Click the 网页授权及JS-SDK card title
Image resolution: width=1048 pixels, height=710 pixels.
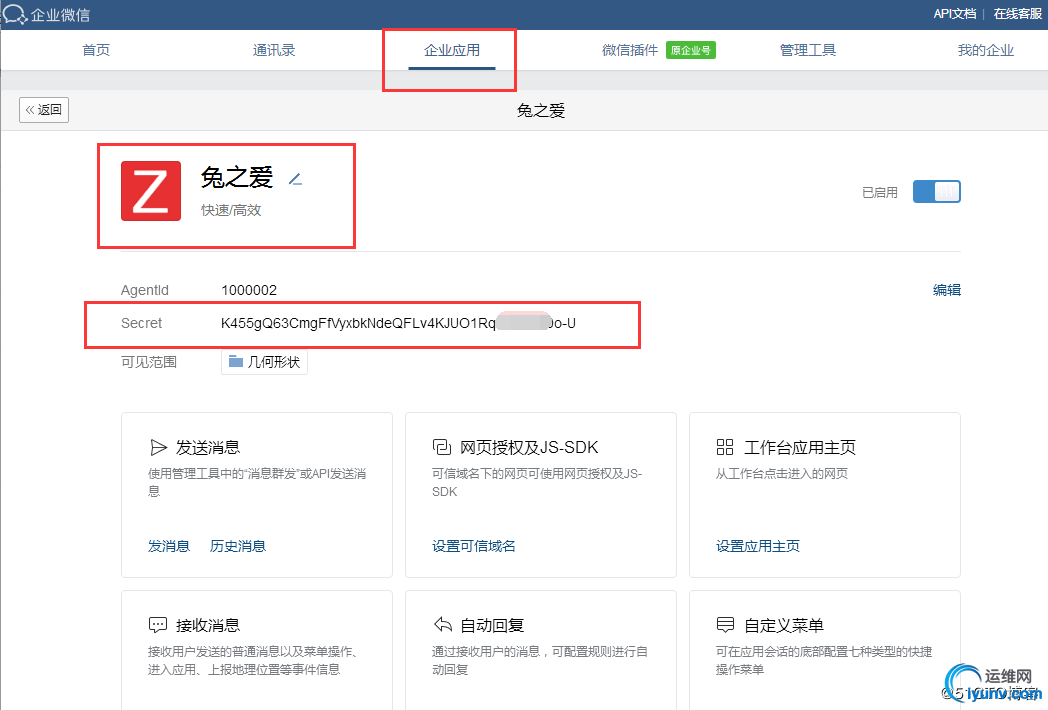[529, 447]
